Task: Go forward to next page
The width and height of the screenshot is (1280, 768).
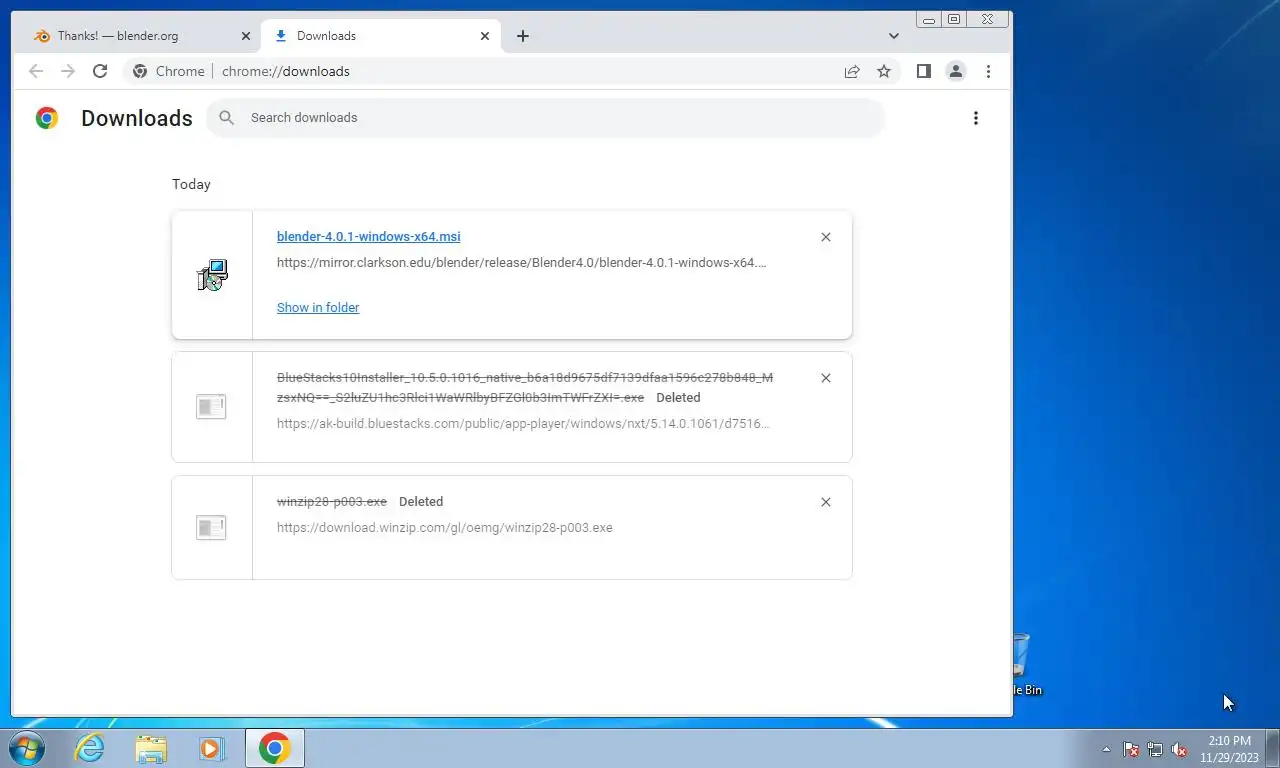Action: click(x=68, y=71)
